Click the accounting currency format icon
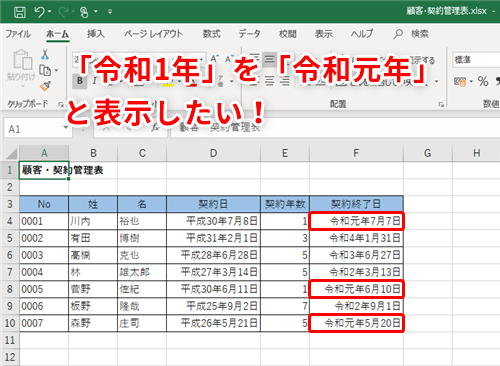The image size is (500, 366). tap(460, 81)
